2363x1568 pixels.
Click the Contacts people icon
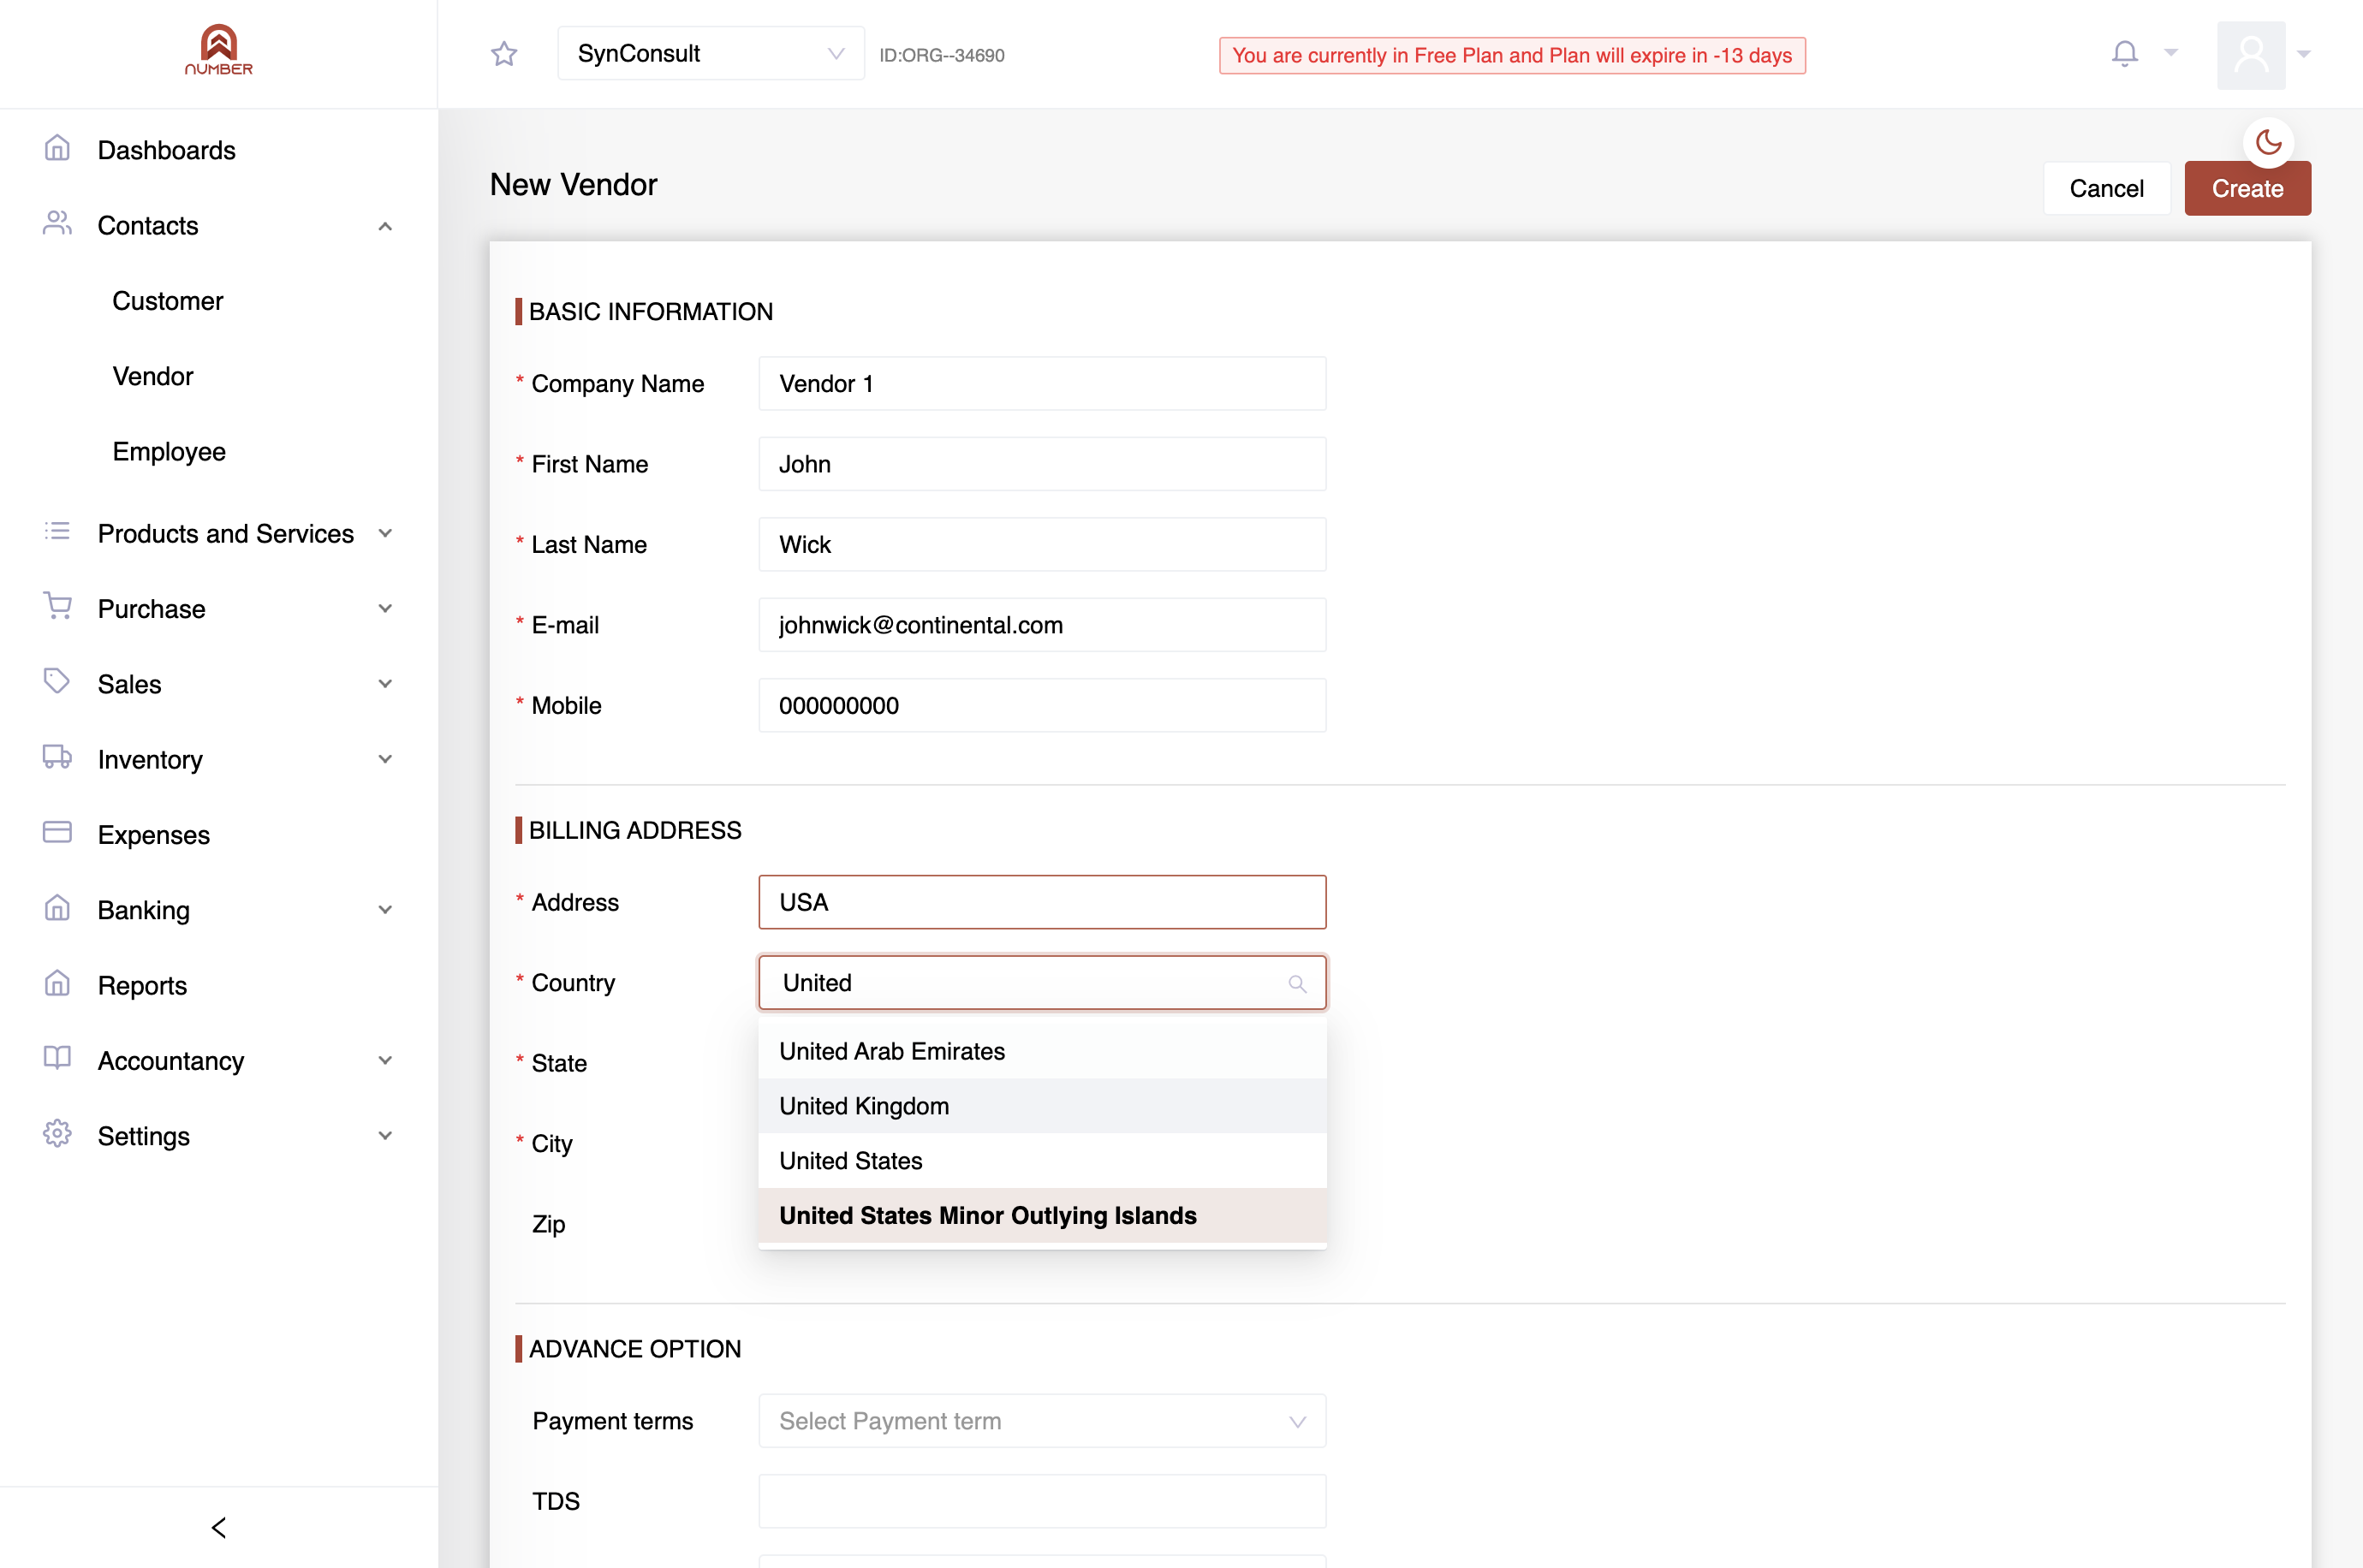click(57, 224)
